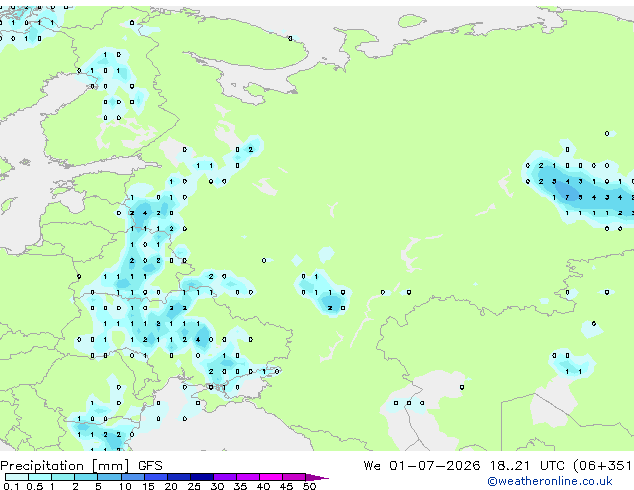Click the legend value '40'

pos(263,486)
